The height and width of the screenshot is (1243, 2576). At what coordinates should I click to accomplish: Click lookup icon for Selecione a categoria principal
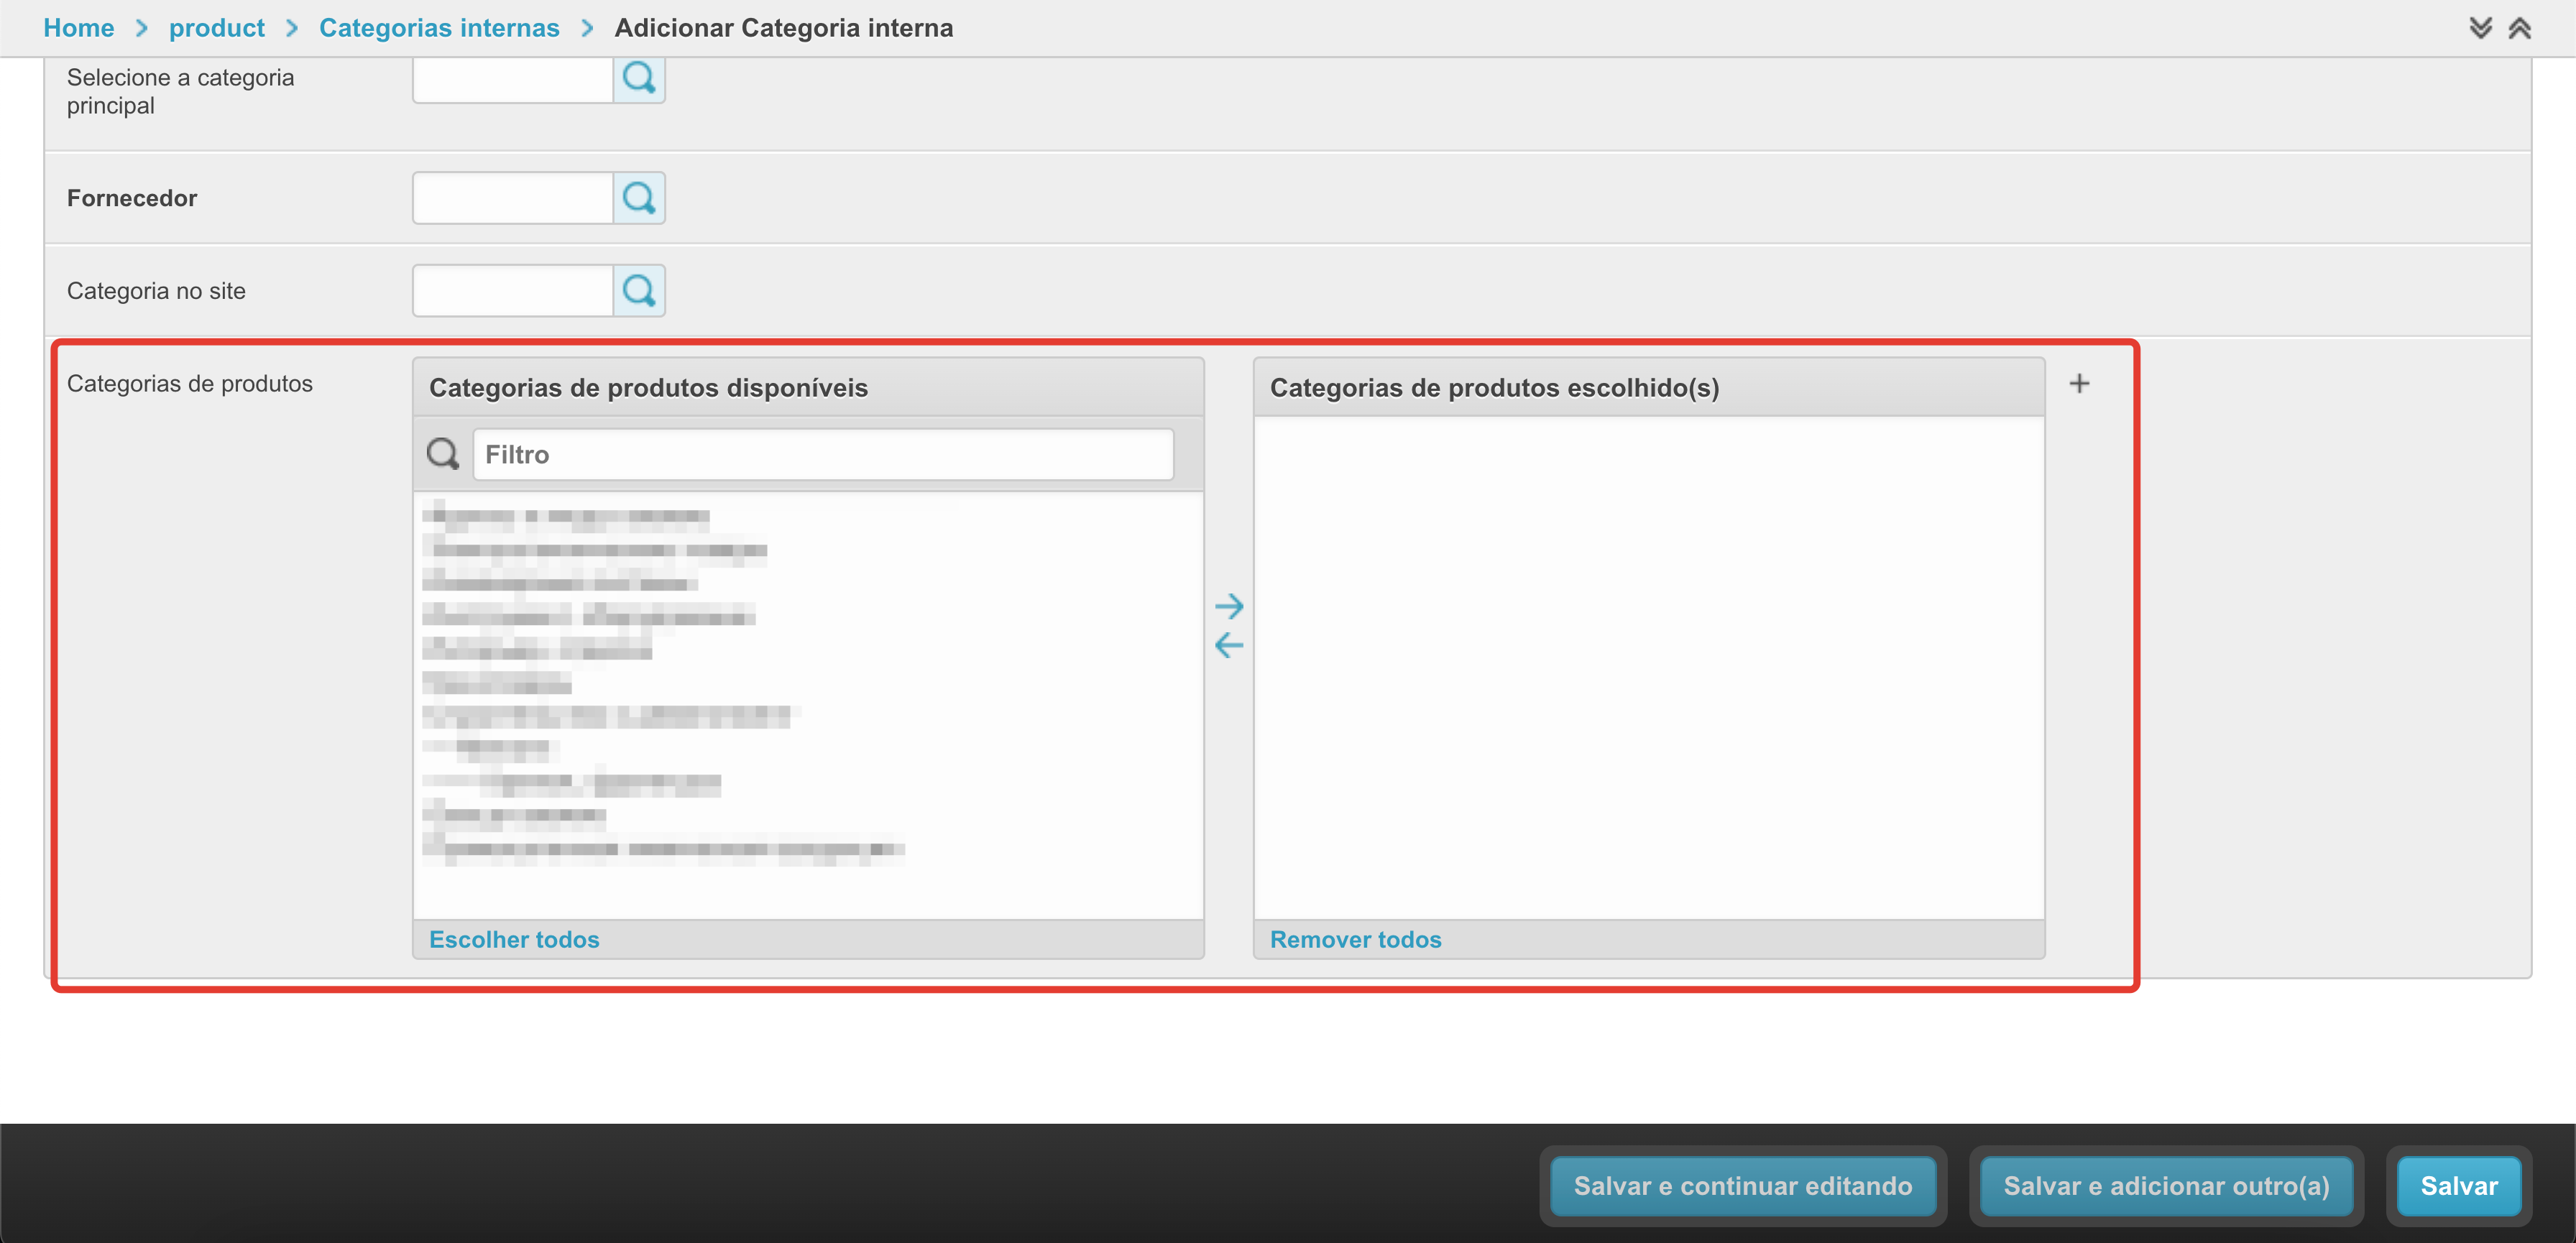tap(639, 78)
